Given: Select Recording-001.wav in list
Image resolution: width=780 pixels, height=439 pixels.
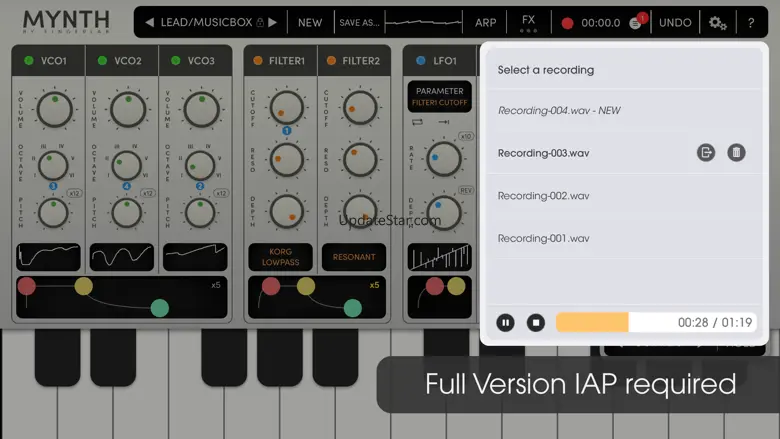Looking at the screenshot, I should [624, 239].
